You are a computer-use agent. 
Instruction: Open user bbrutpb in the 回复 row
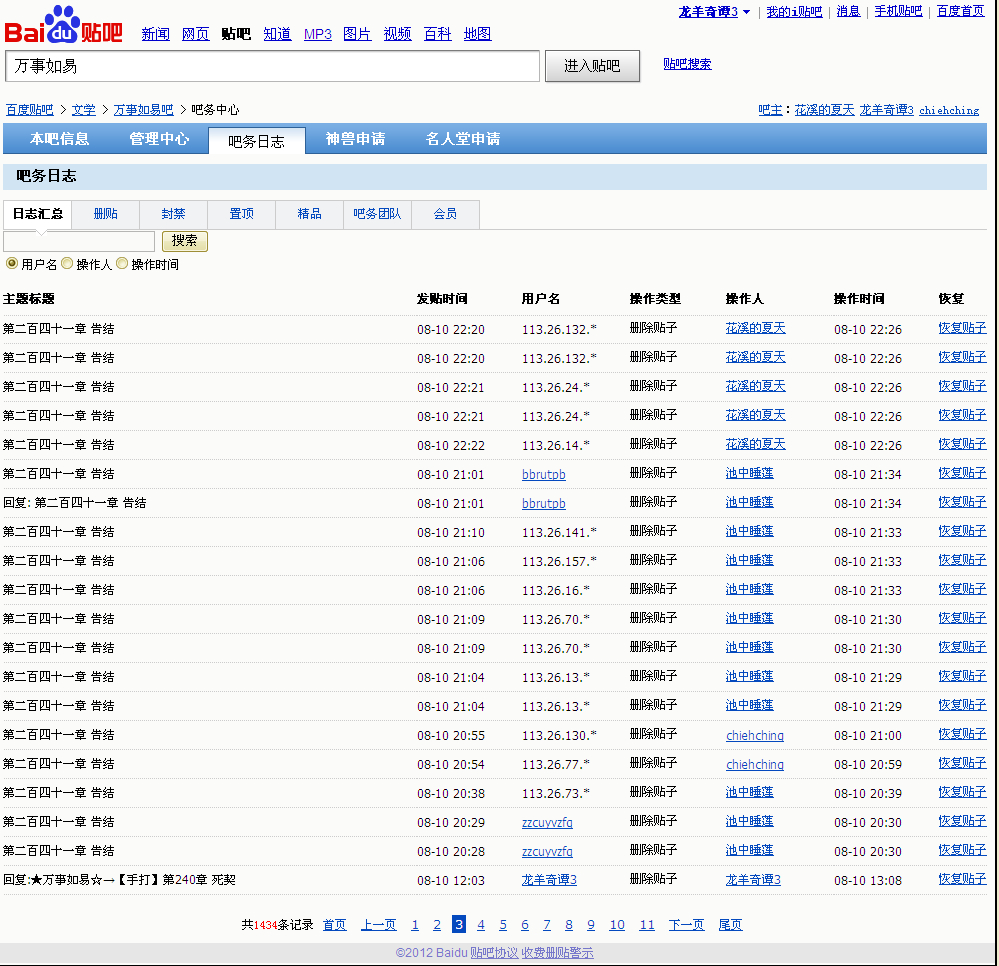pos(543,503)
